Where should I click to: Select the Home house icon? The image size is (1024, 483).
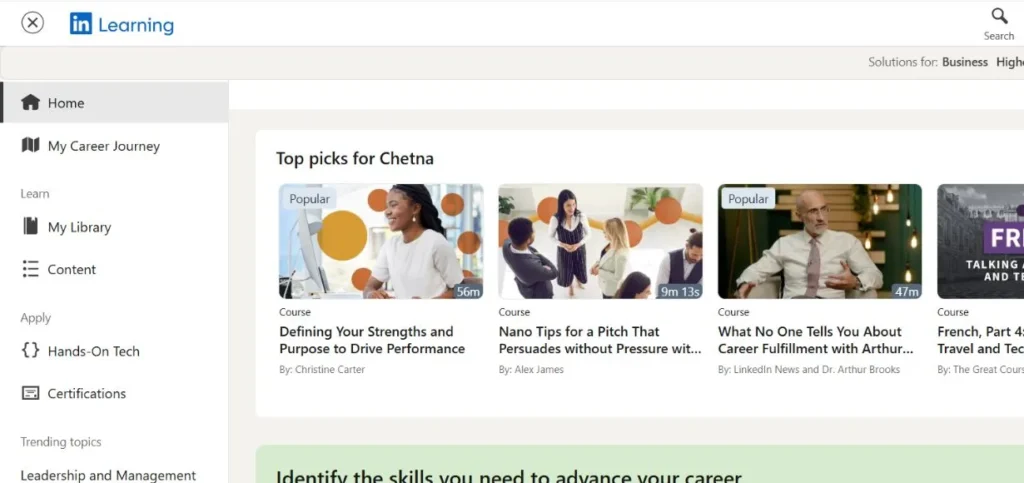click(x=31, y=102)
